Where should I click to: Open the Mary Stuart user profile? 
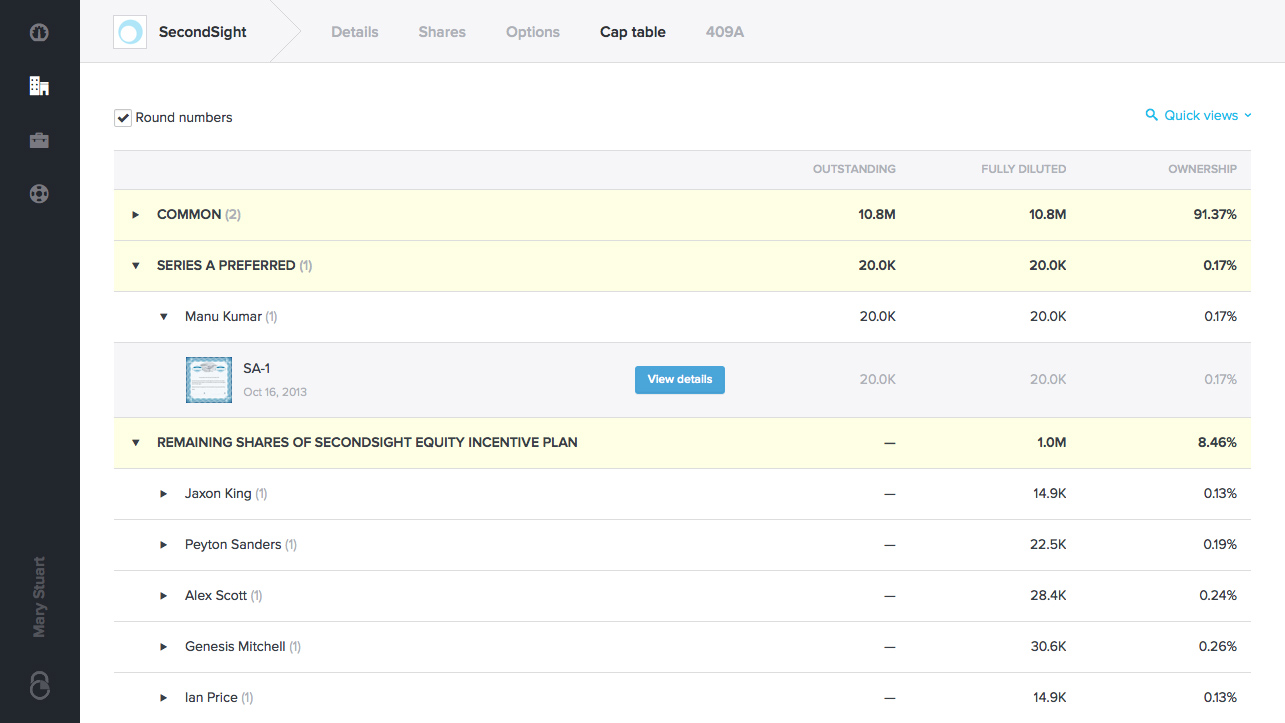tap(39, 597)
